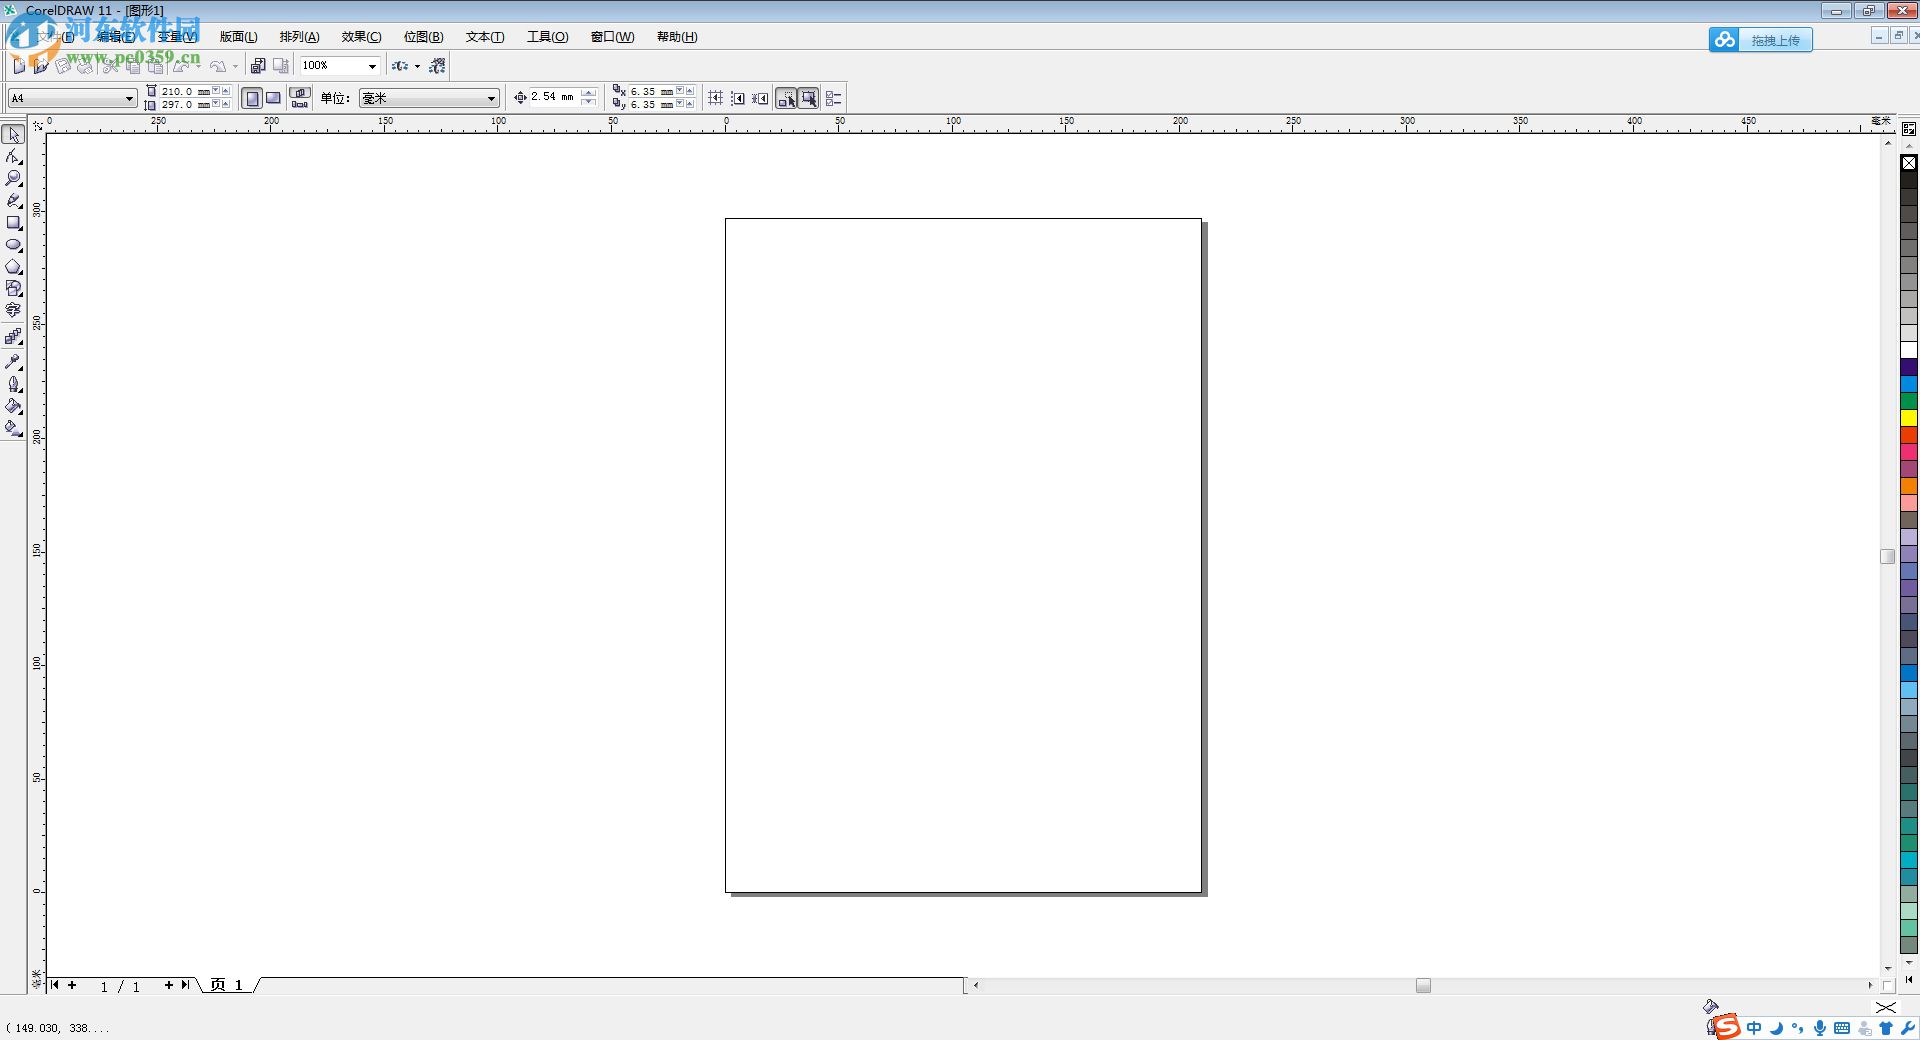1920x1040 pixels.
Task: Open the units dropdown showing 毫米
Action: (x=488, y=98)
